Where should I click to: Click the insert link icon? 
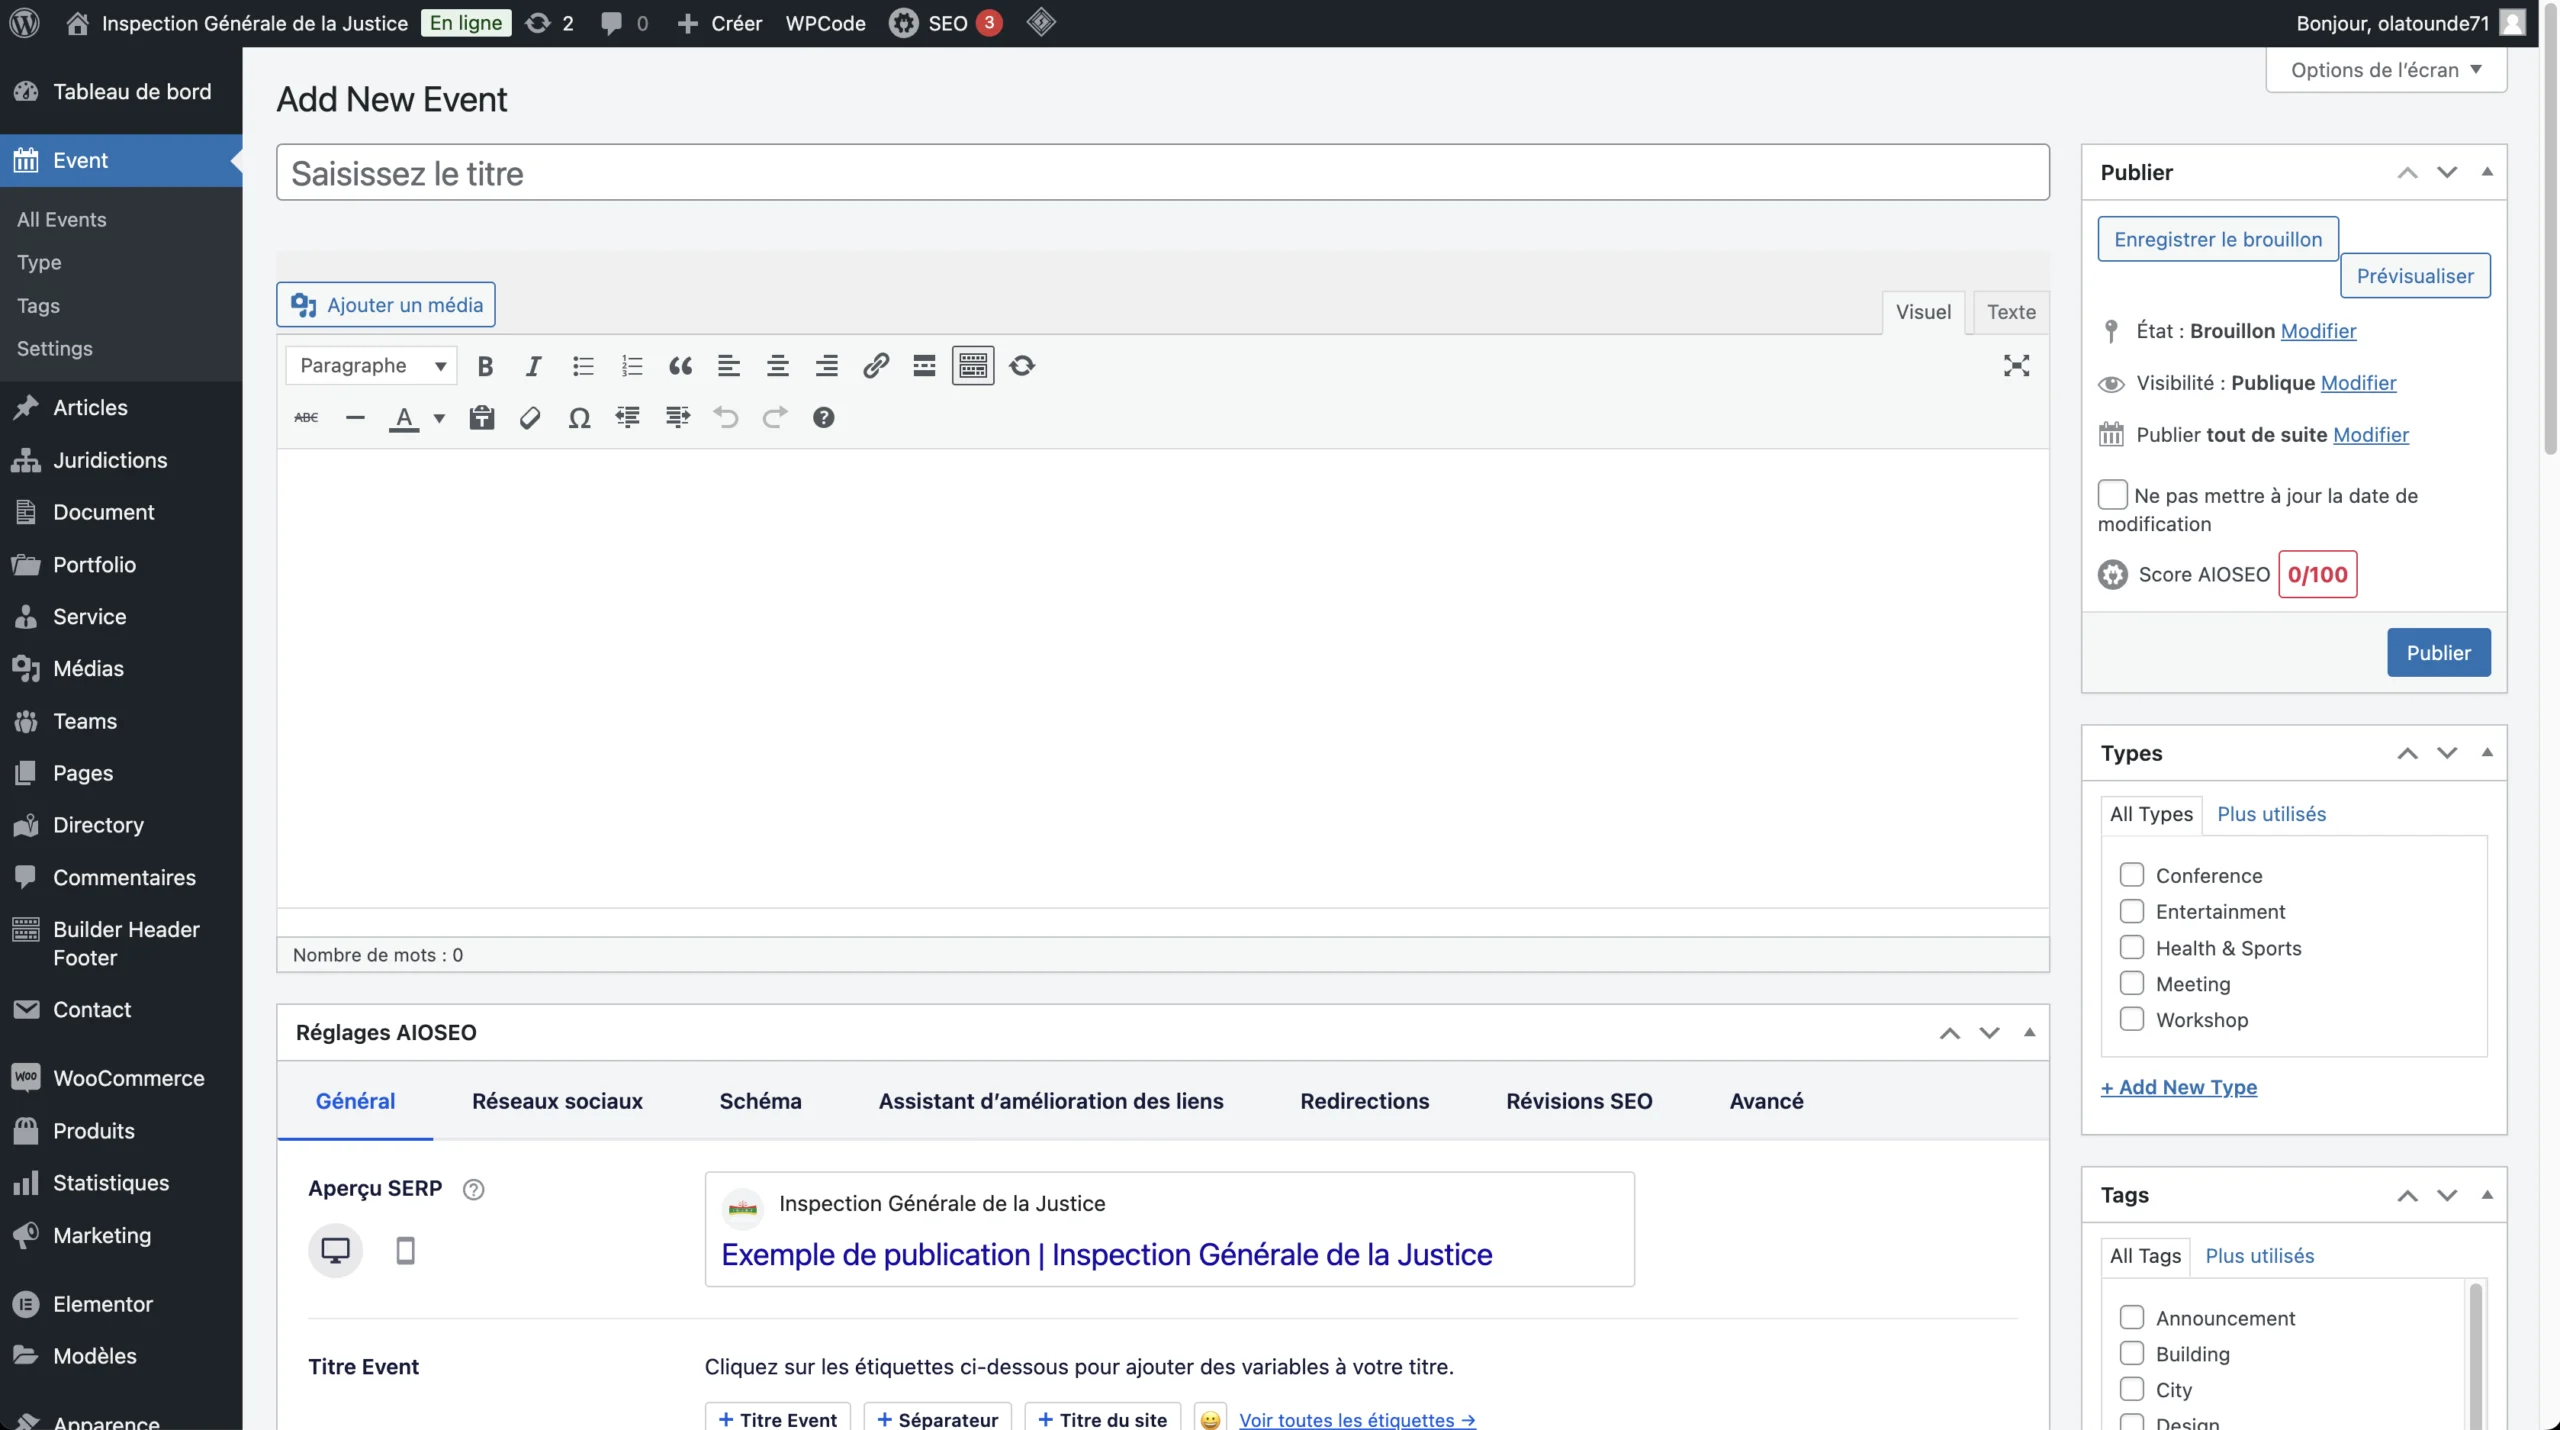876,366
